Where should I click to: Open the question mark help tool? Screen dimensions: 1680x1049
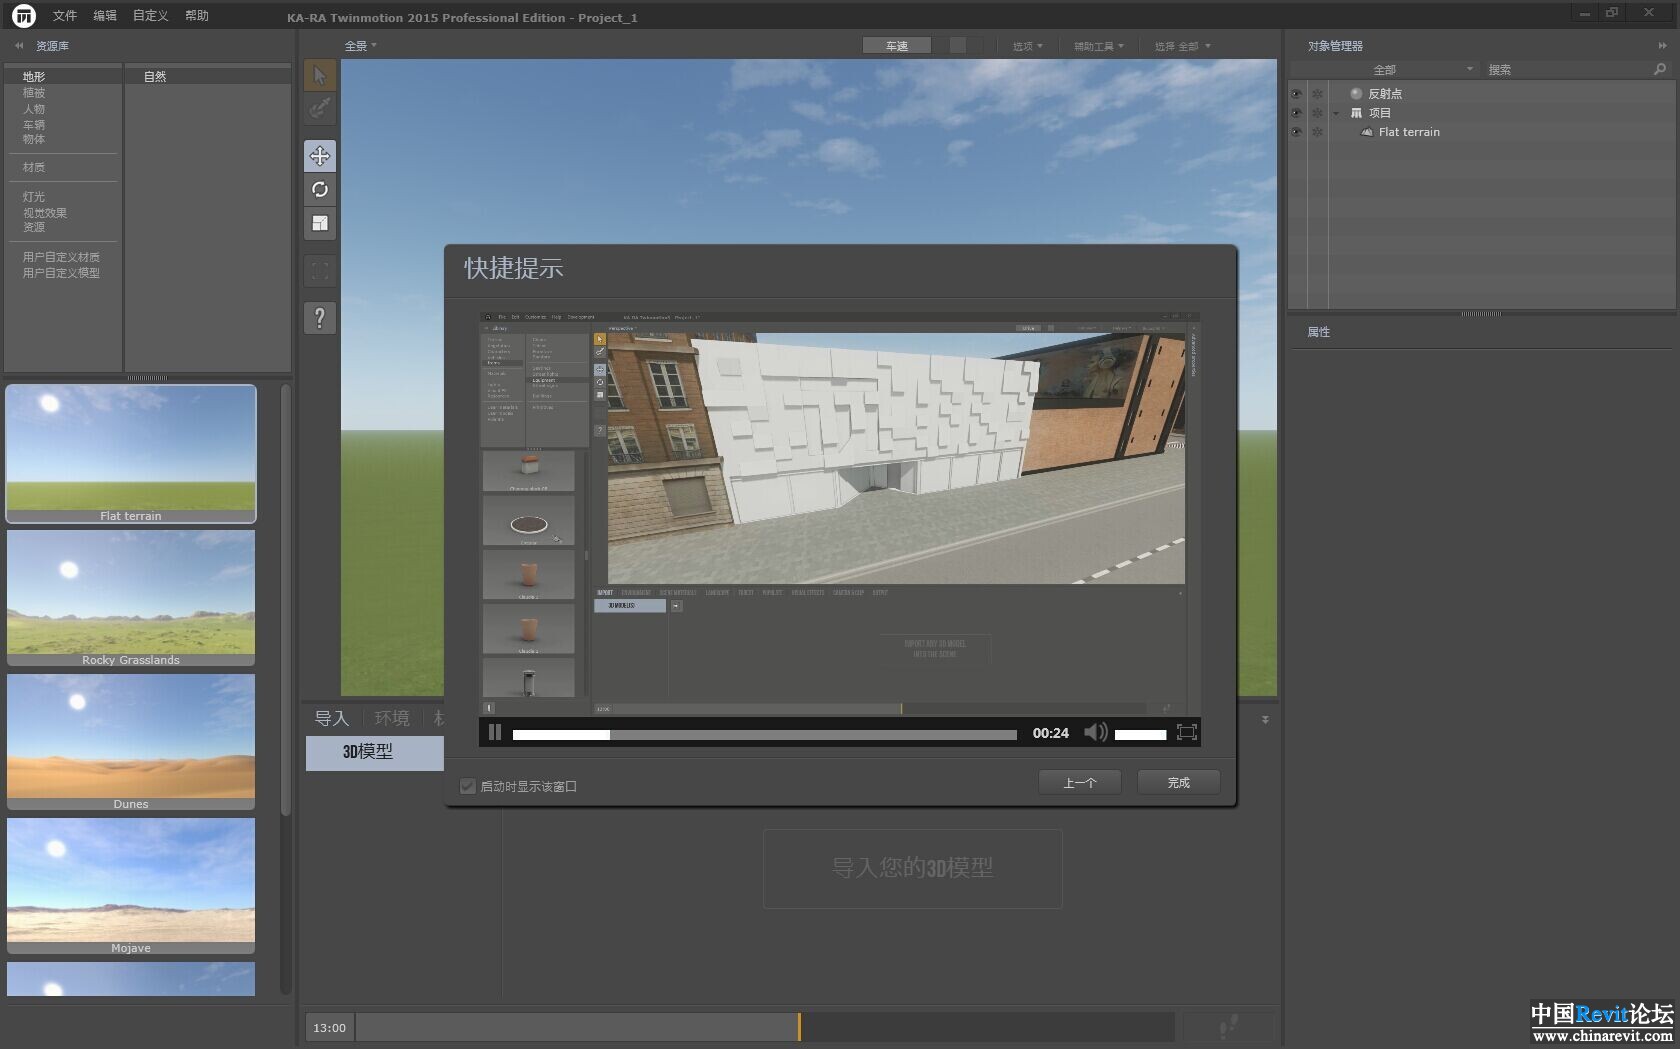point(320,318)
